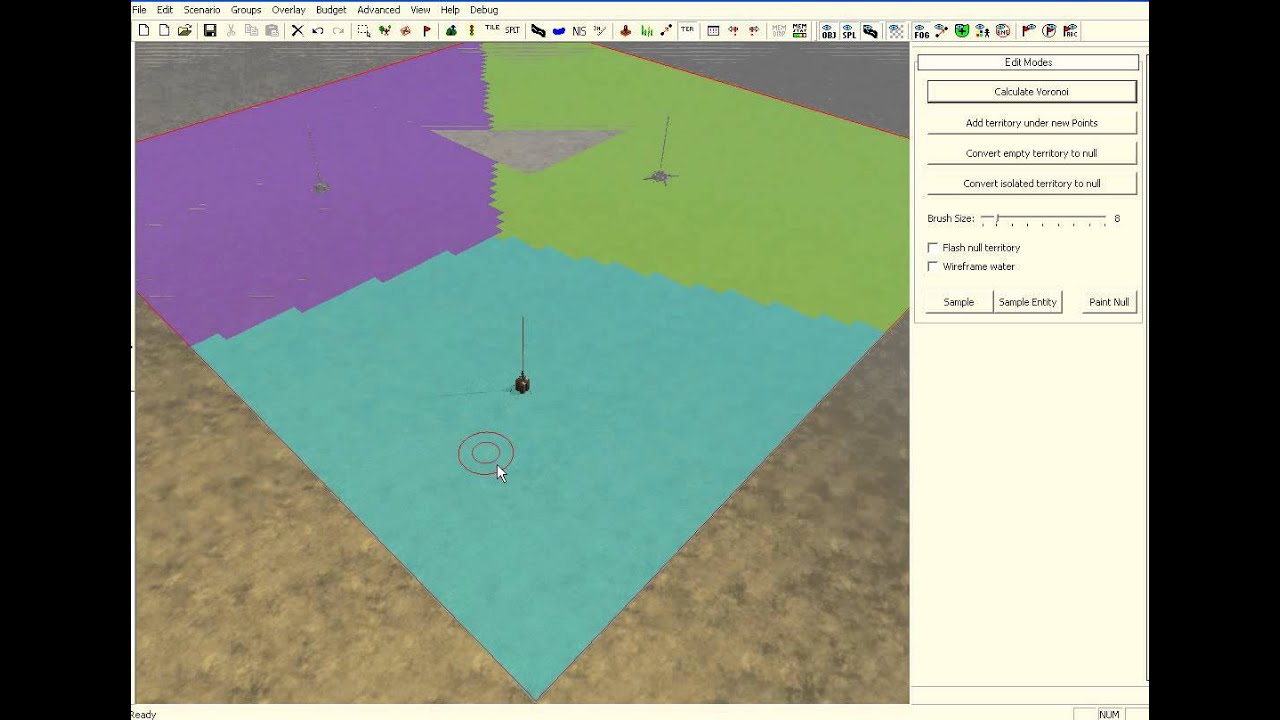Screen dimensions: 1280x720
Task: Click the first blank New document icon
Action: (144, 31)
